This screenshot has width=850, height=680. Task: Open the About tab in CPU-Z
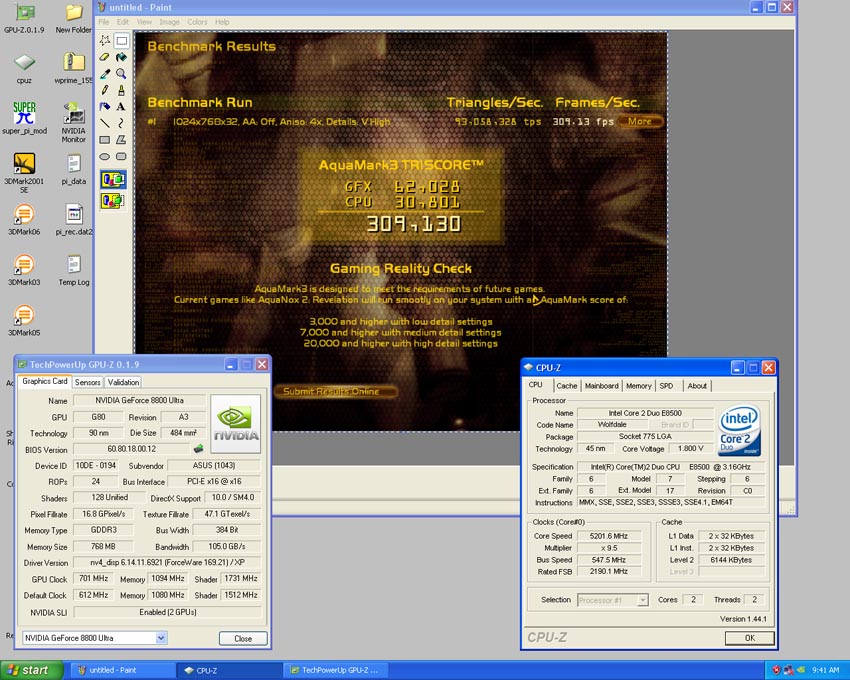pos(697,386)
